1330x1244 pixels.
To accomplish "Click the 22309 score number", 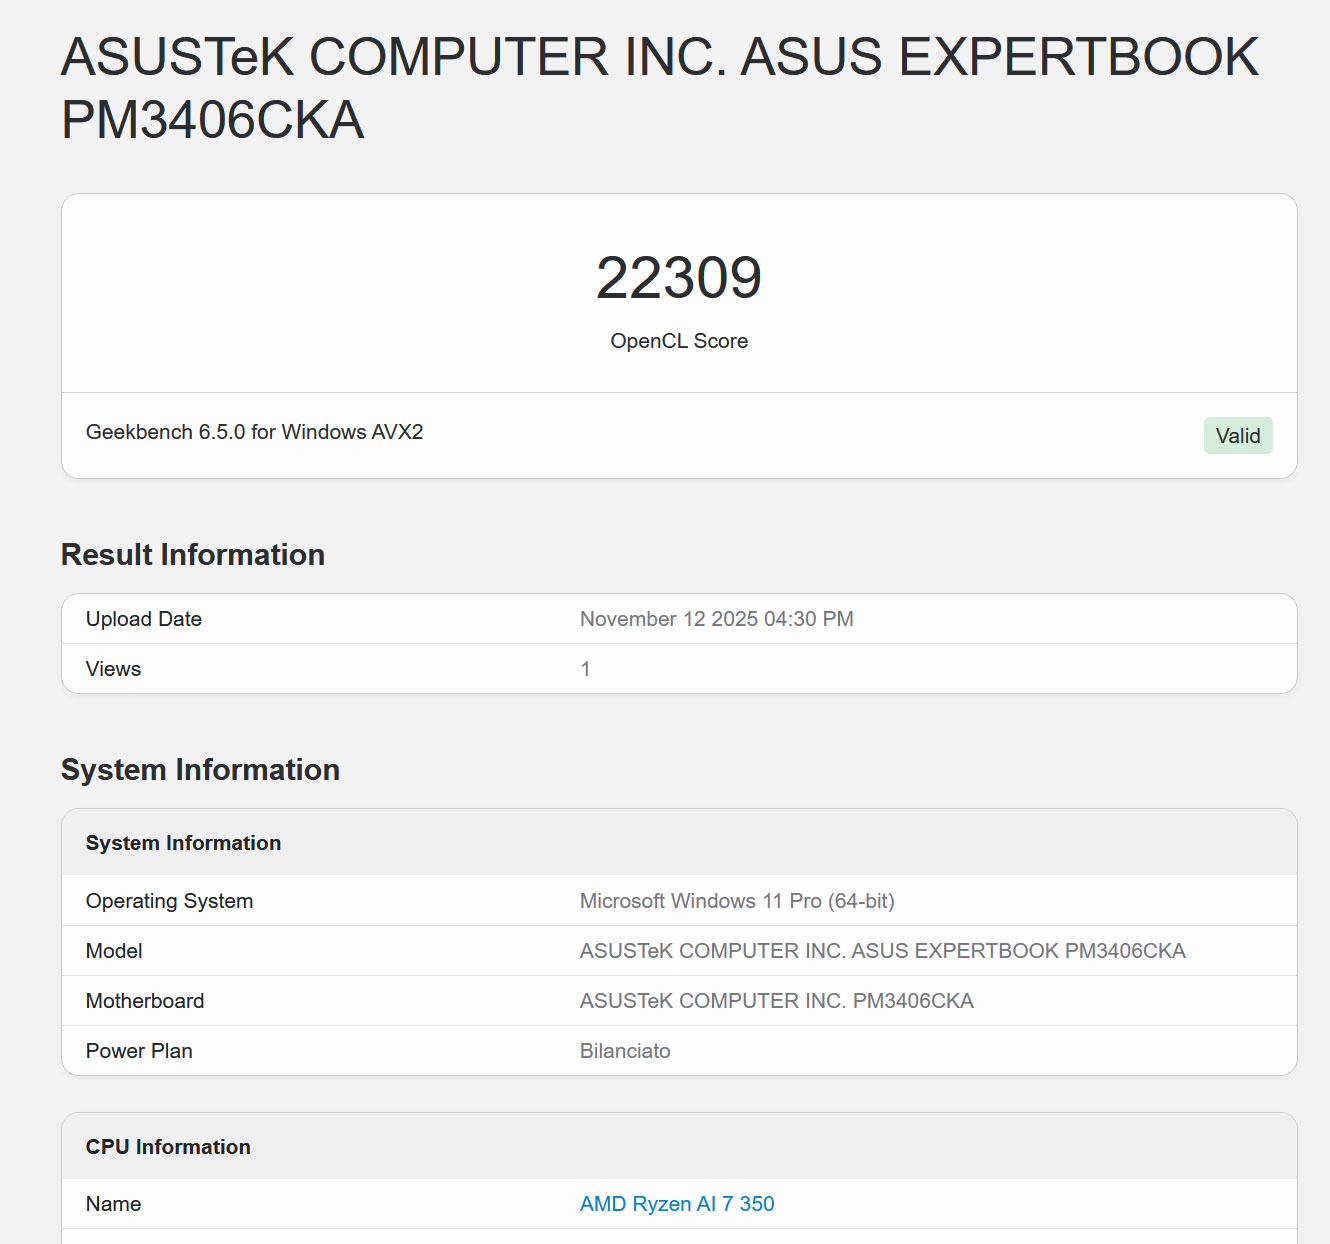I will (679, 278).
